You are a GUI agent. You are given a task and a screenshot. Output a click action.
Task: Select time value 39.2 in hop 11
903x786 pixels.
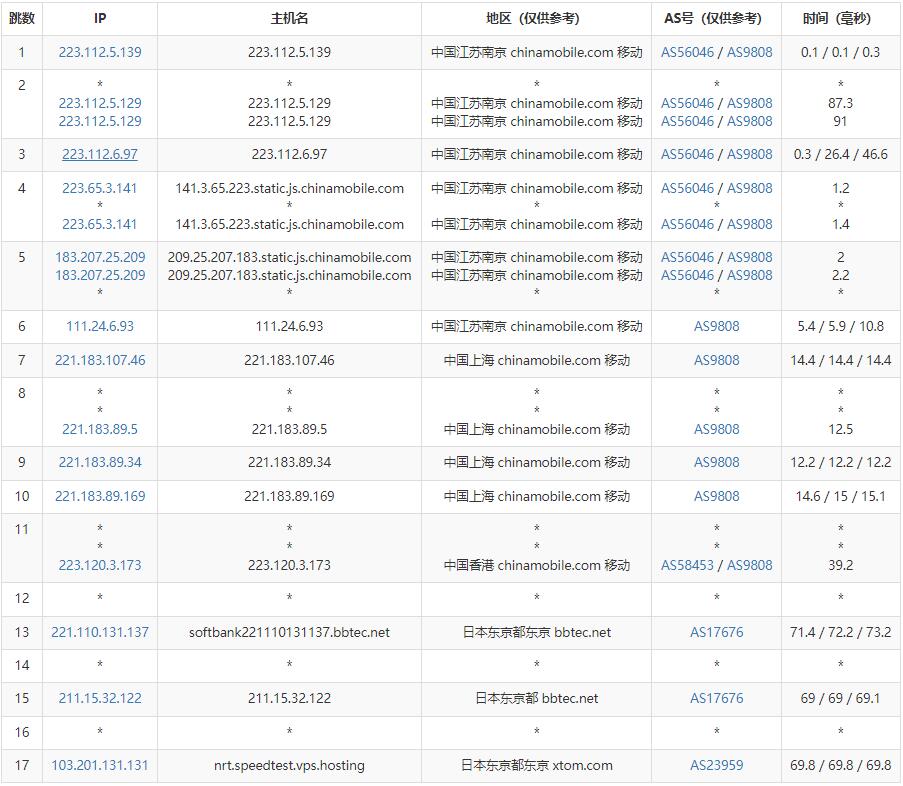840,565
